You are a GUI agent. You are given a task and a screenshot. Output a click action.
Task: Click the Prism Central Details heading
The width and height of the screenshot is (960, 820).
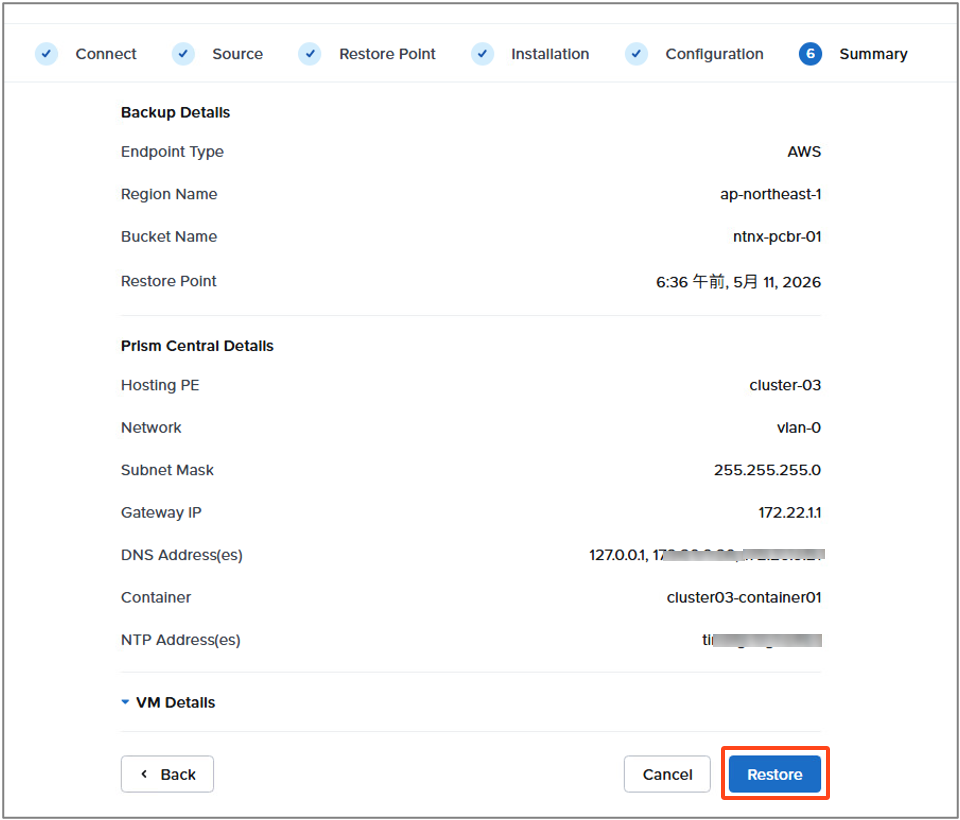pos(197,346)
